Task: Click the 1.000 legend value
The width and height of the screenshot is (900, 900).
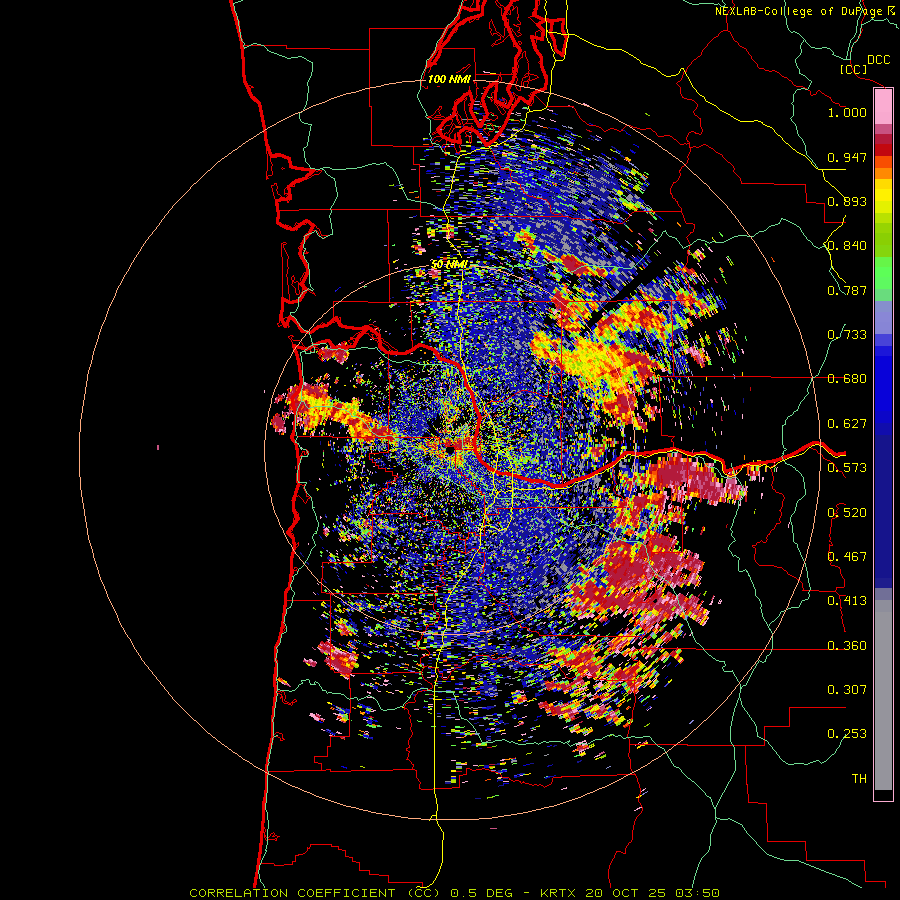Action: point(847,112)
